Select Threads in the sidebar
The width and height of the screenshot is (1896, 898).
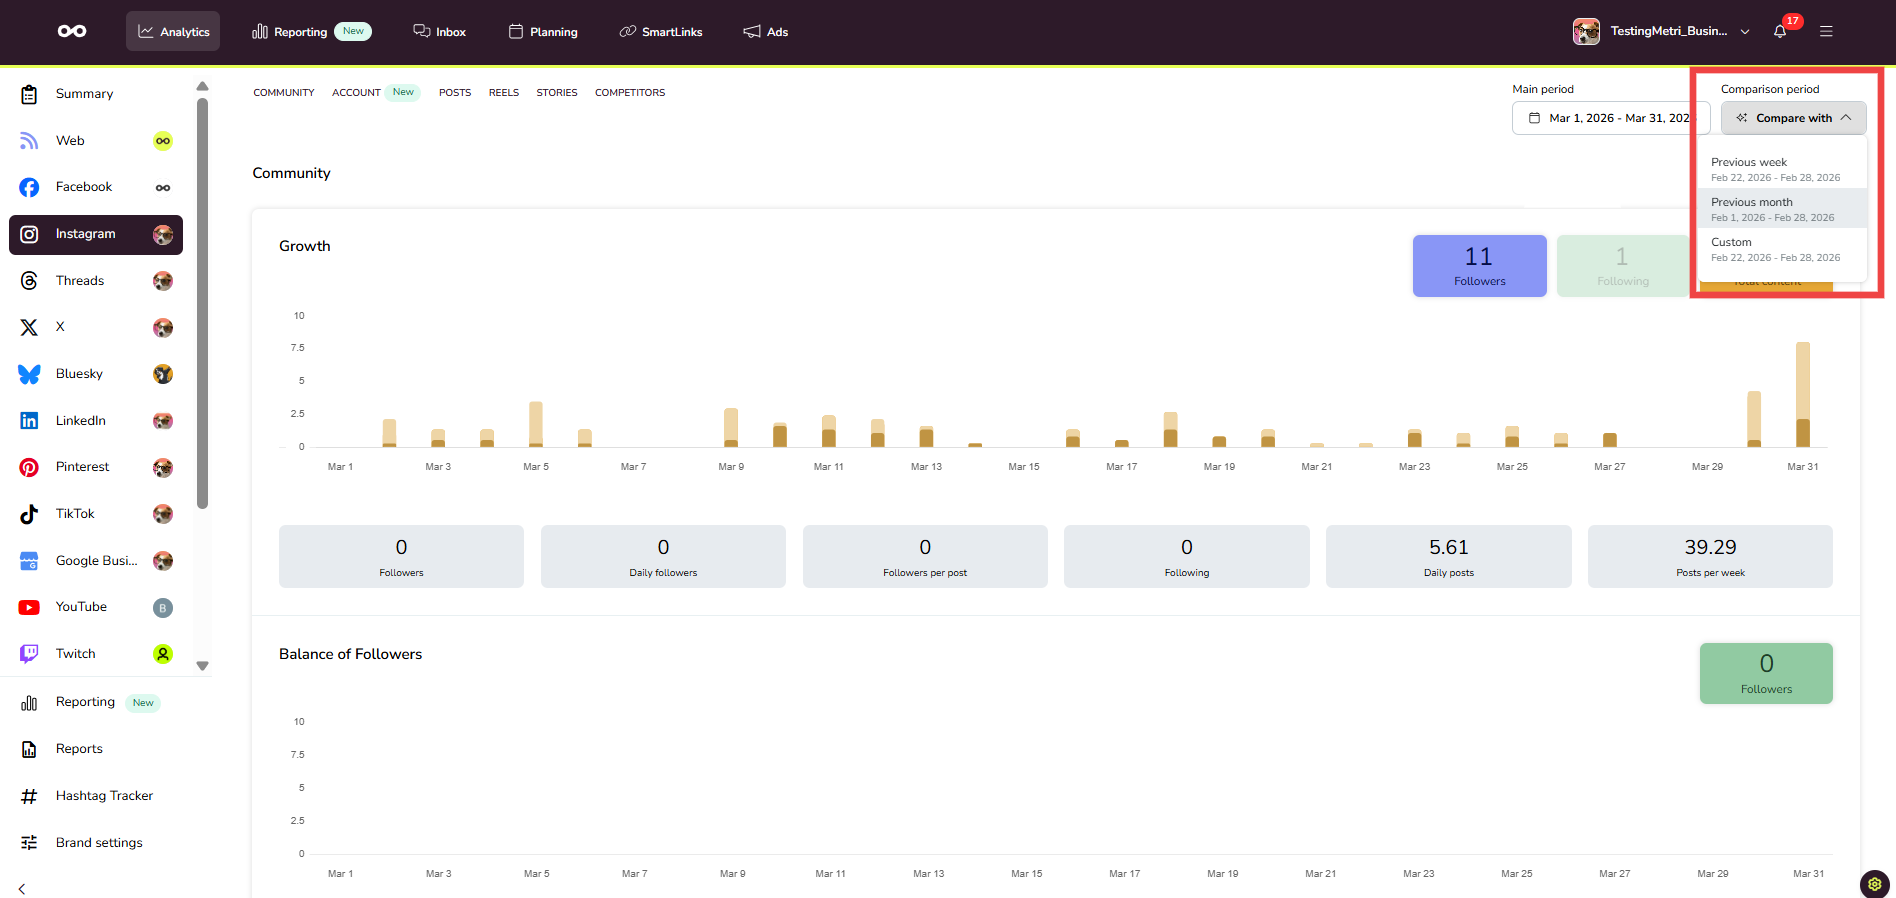[96, 281]
